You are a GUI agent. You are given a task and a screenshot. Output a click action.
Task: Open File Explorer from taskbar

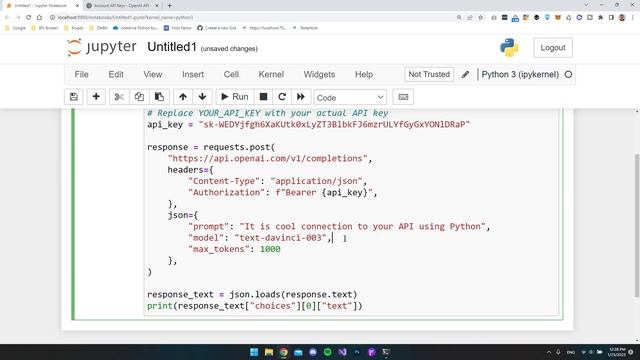pos(269,352)
